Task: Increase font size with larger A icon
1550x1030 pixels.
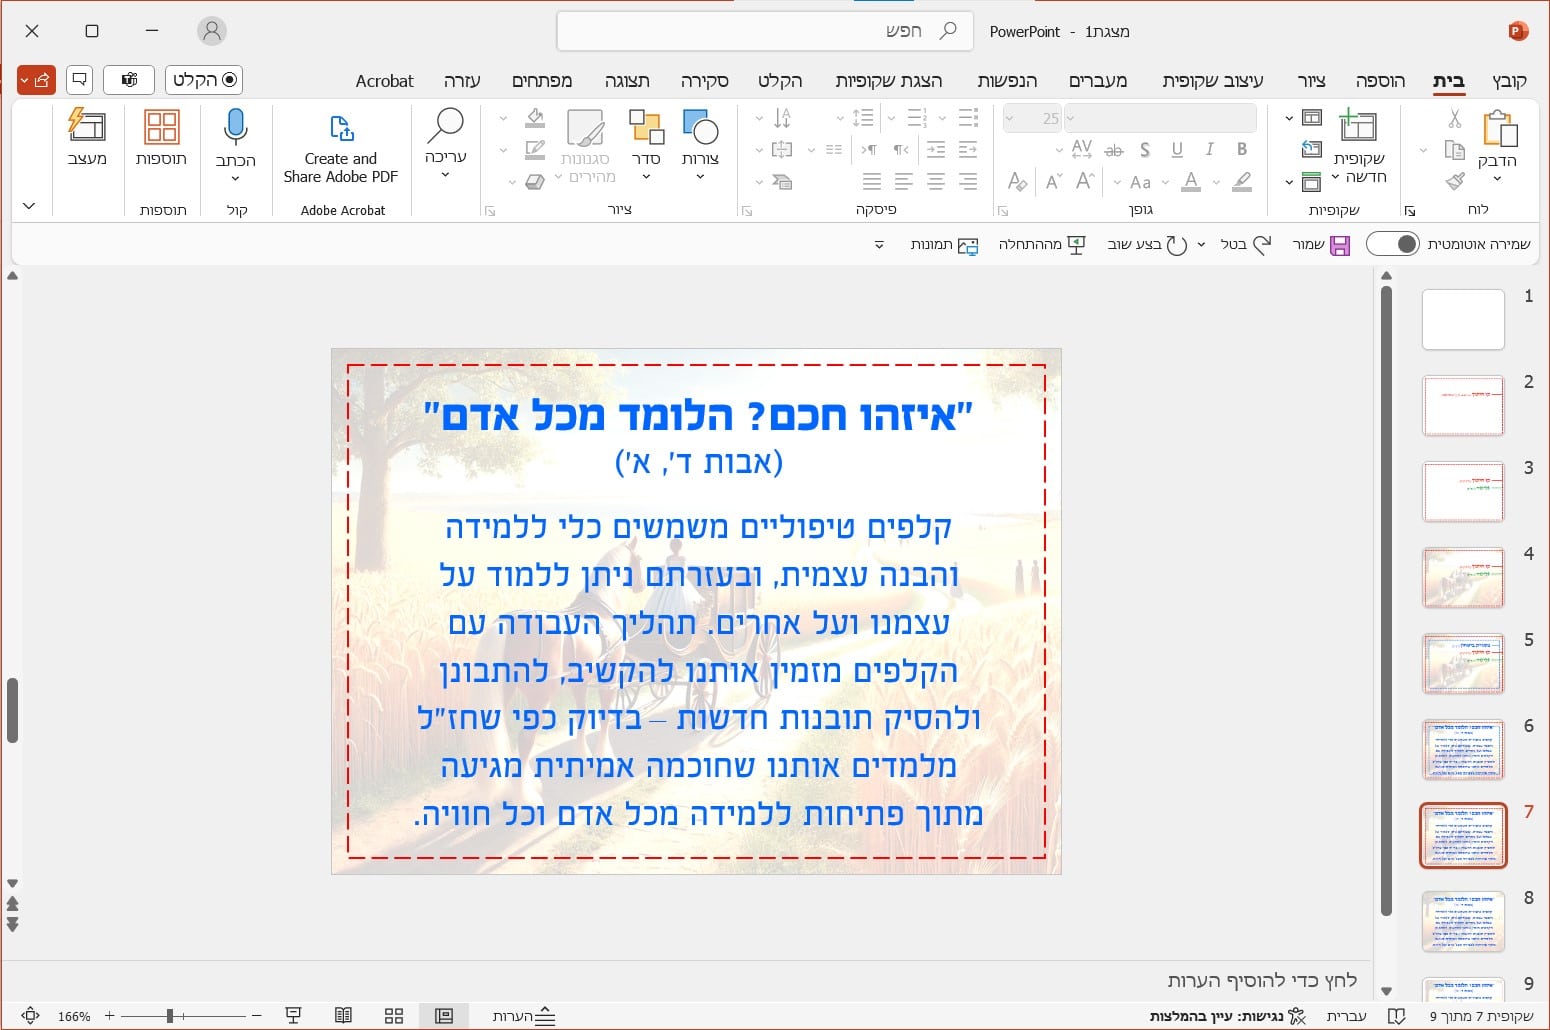Action: [1085, 182]
